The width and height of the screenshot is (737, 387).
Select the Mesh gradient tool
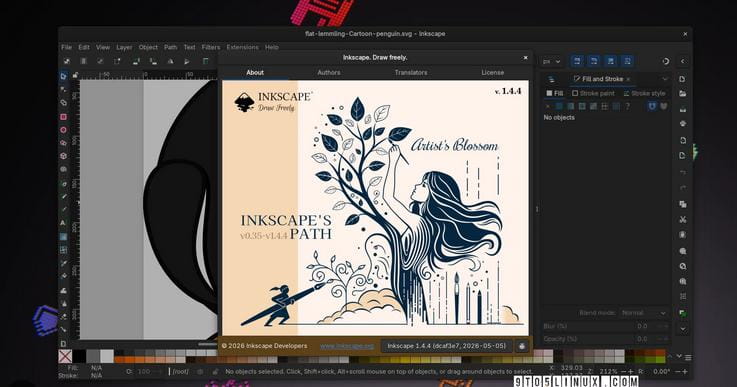[x=63, y=250]
